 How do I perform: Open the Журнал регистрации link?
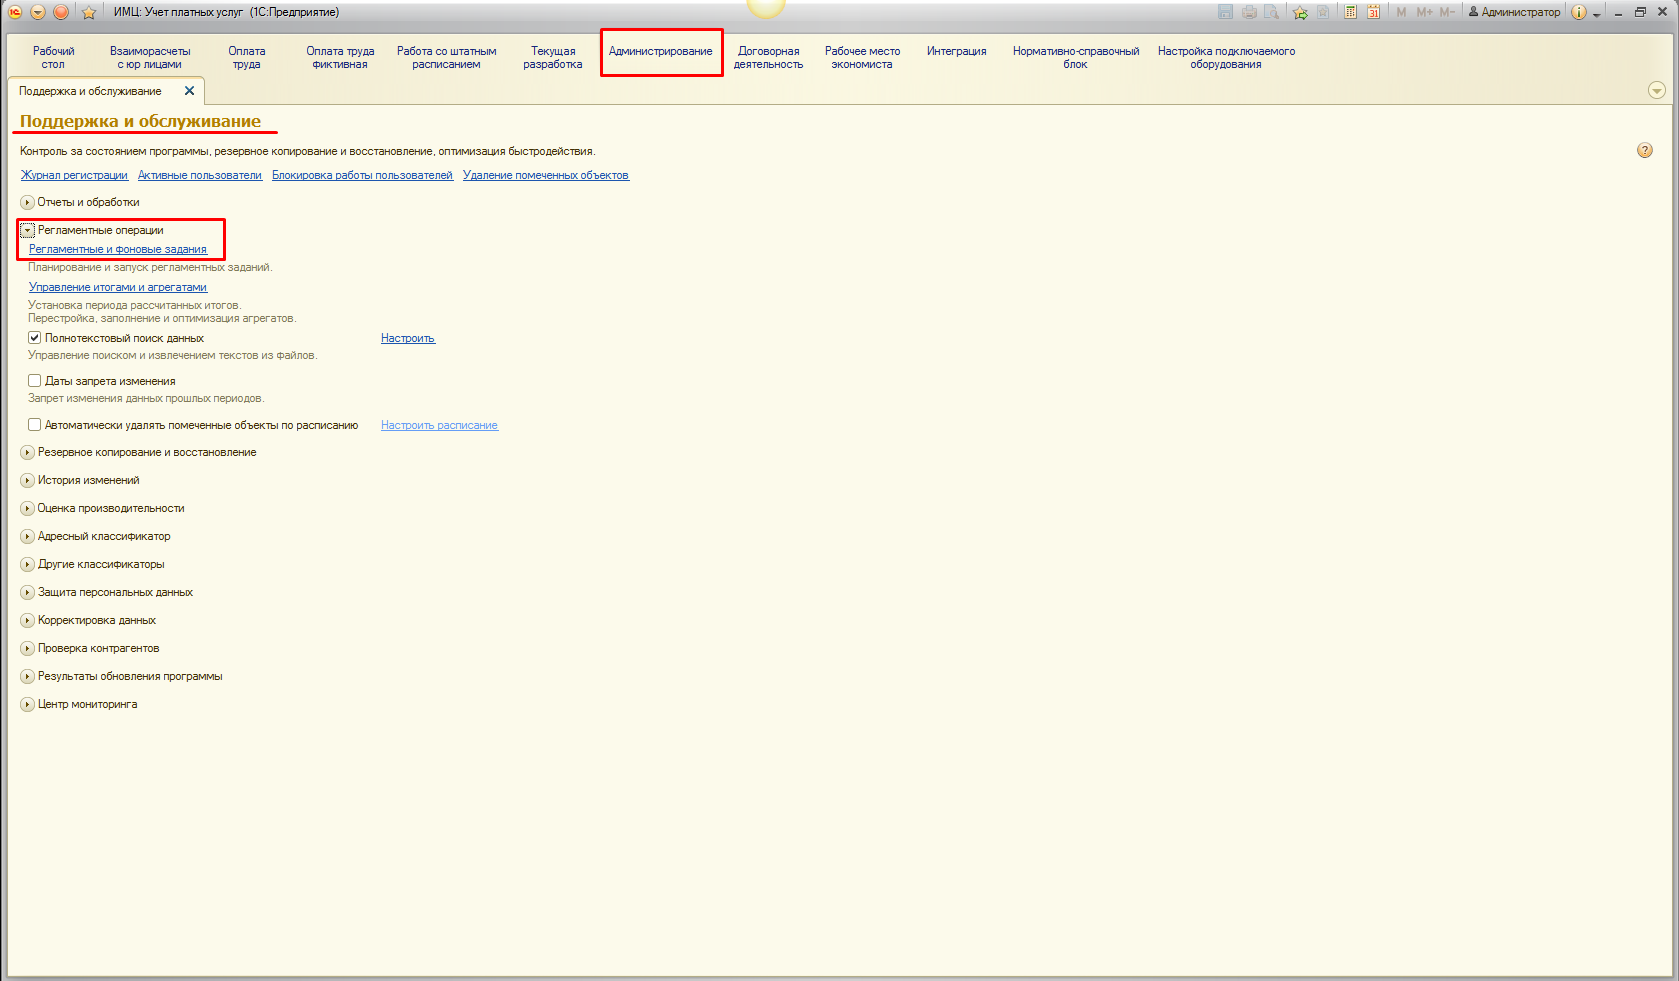point(74,176)
